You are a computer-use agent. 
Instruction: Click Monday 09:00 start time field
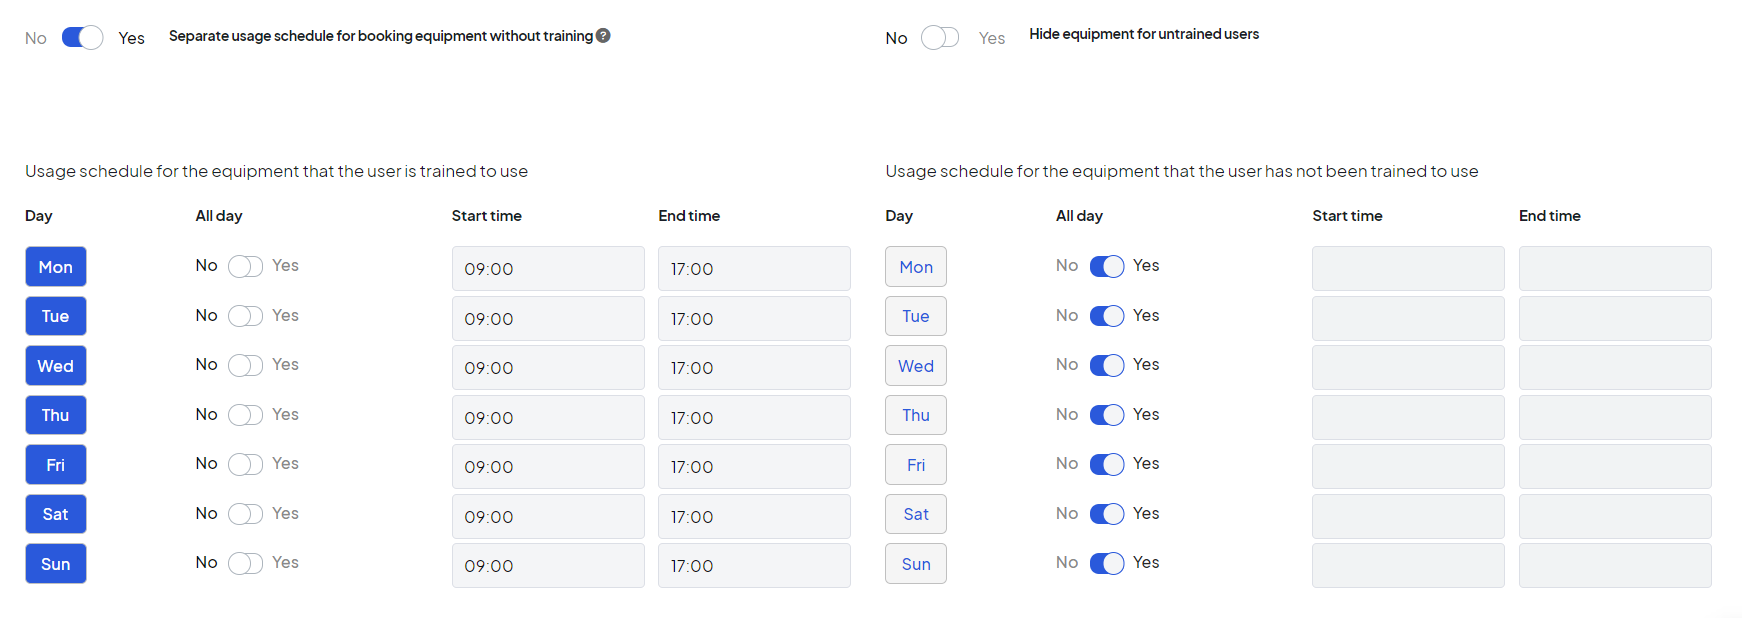(547, 269)
